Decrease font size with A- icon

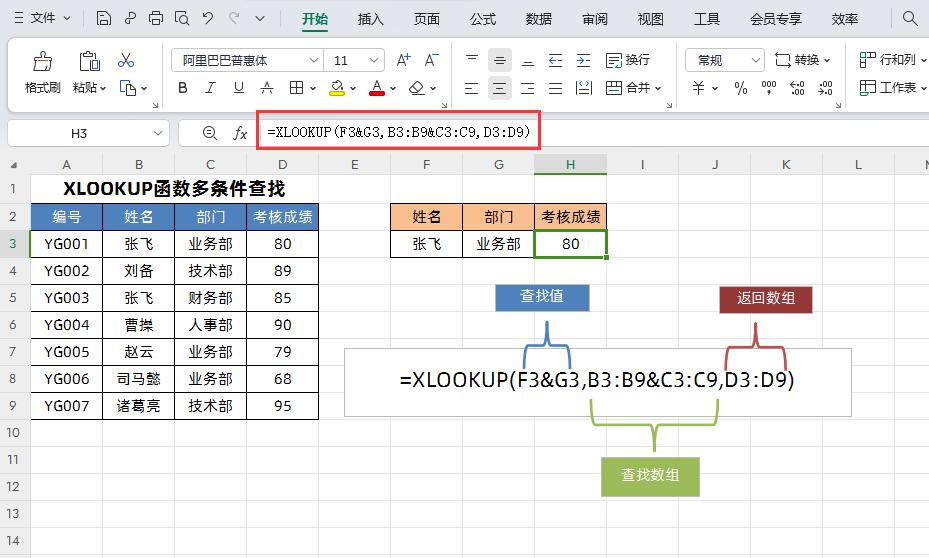pyautogui.click(x=431, y=60)
